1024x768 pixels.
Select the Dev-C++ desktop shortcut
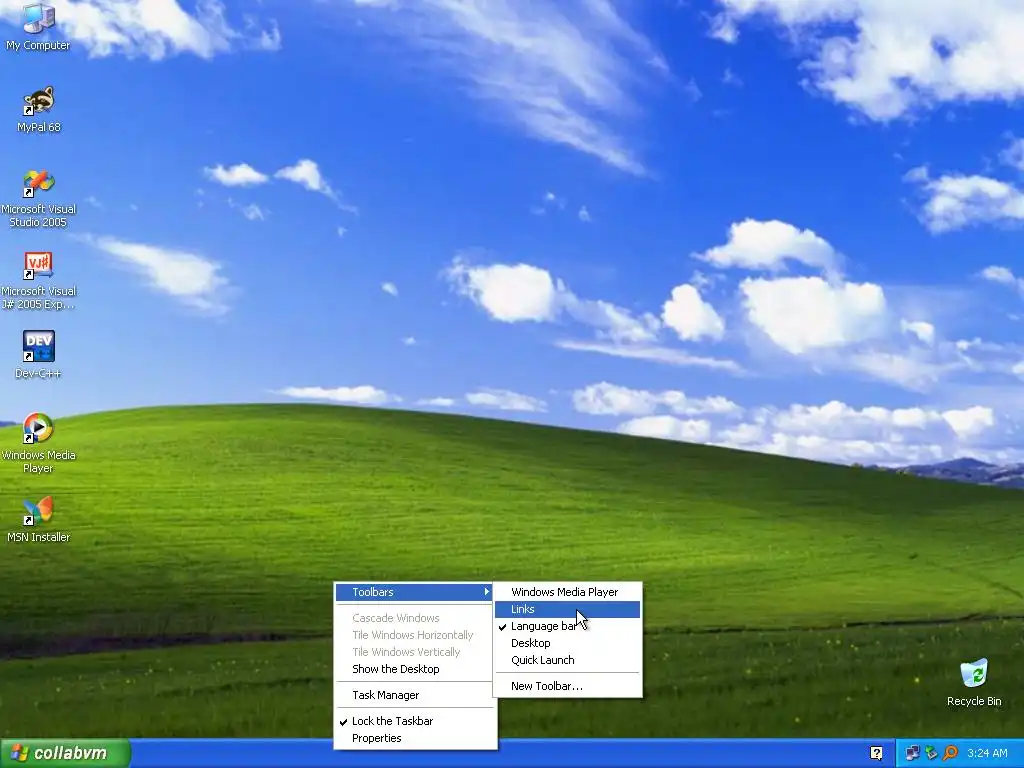[38, 355]
